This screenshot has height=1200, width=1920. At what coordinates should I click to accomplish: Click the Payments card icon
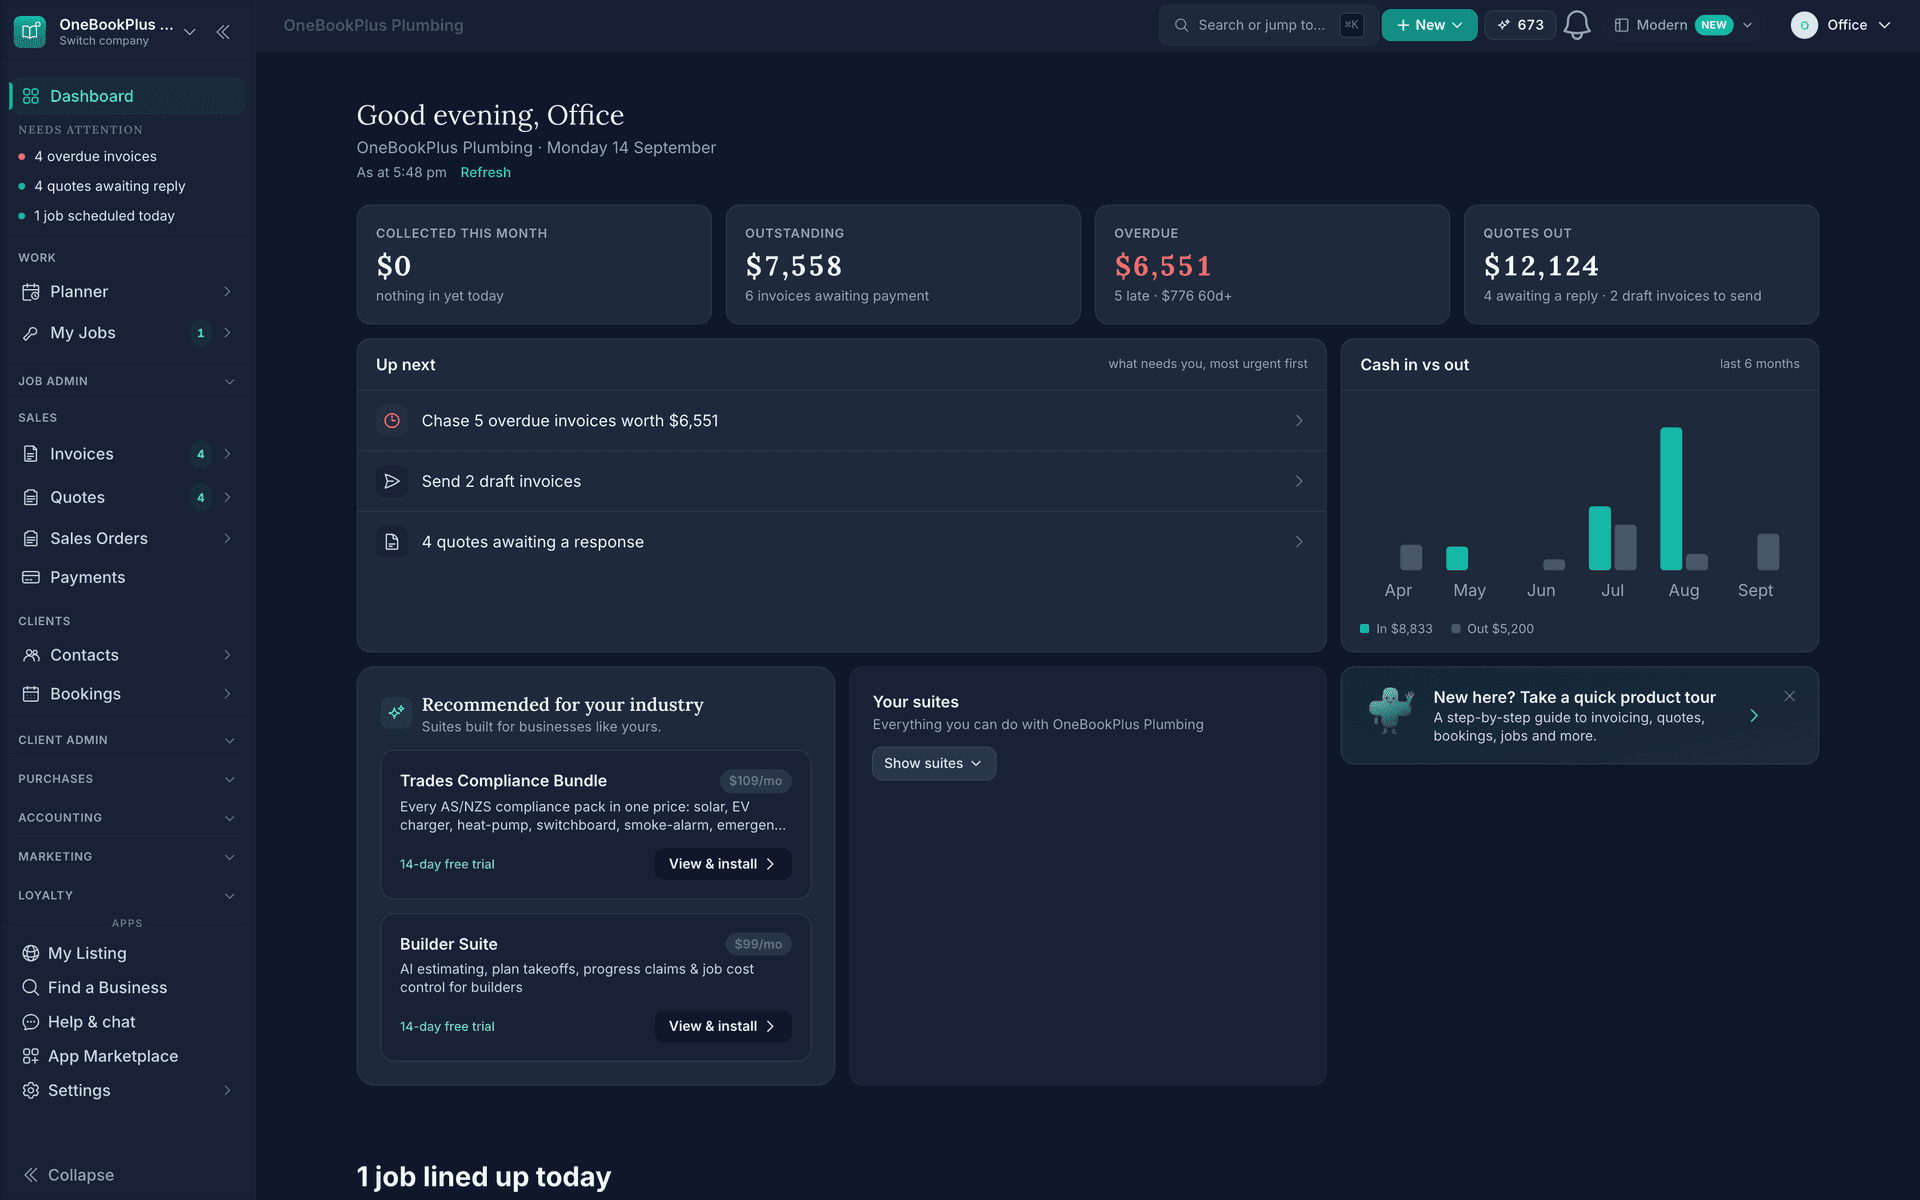click(x=31, y=577)
